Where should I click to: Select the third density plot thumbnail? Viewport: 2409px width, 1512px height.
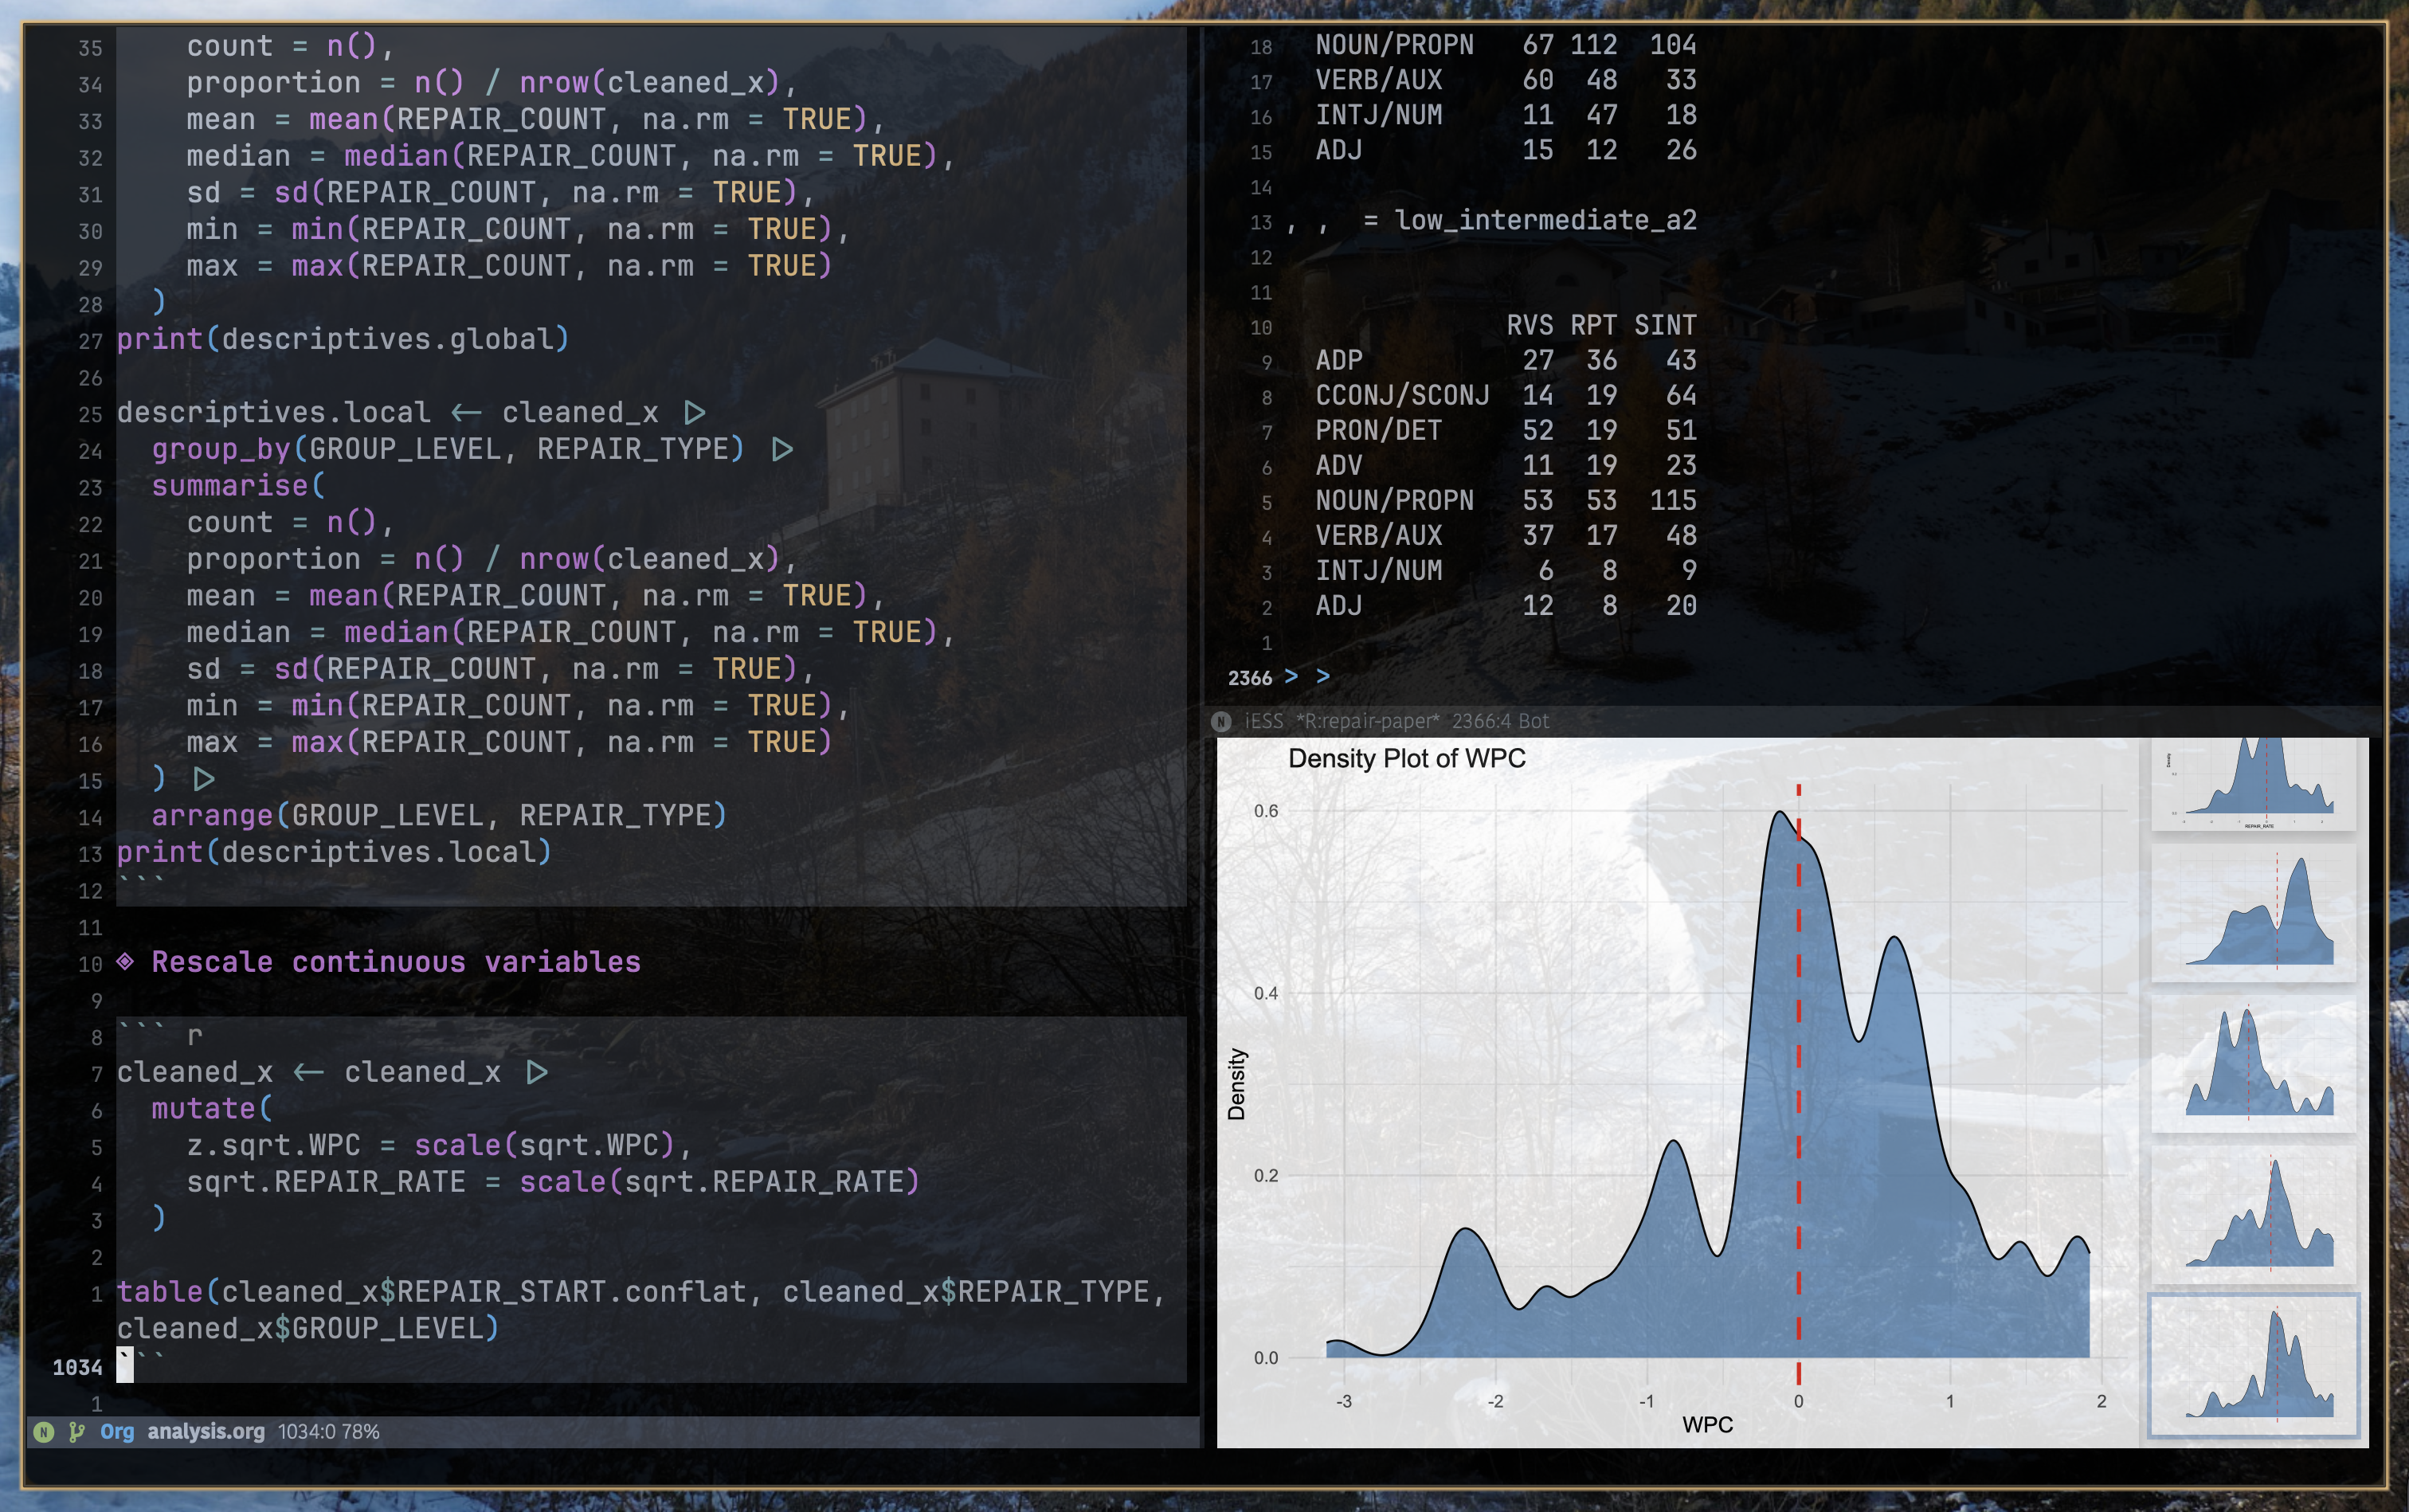pyautogui.click(x=2253, y=1063)
